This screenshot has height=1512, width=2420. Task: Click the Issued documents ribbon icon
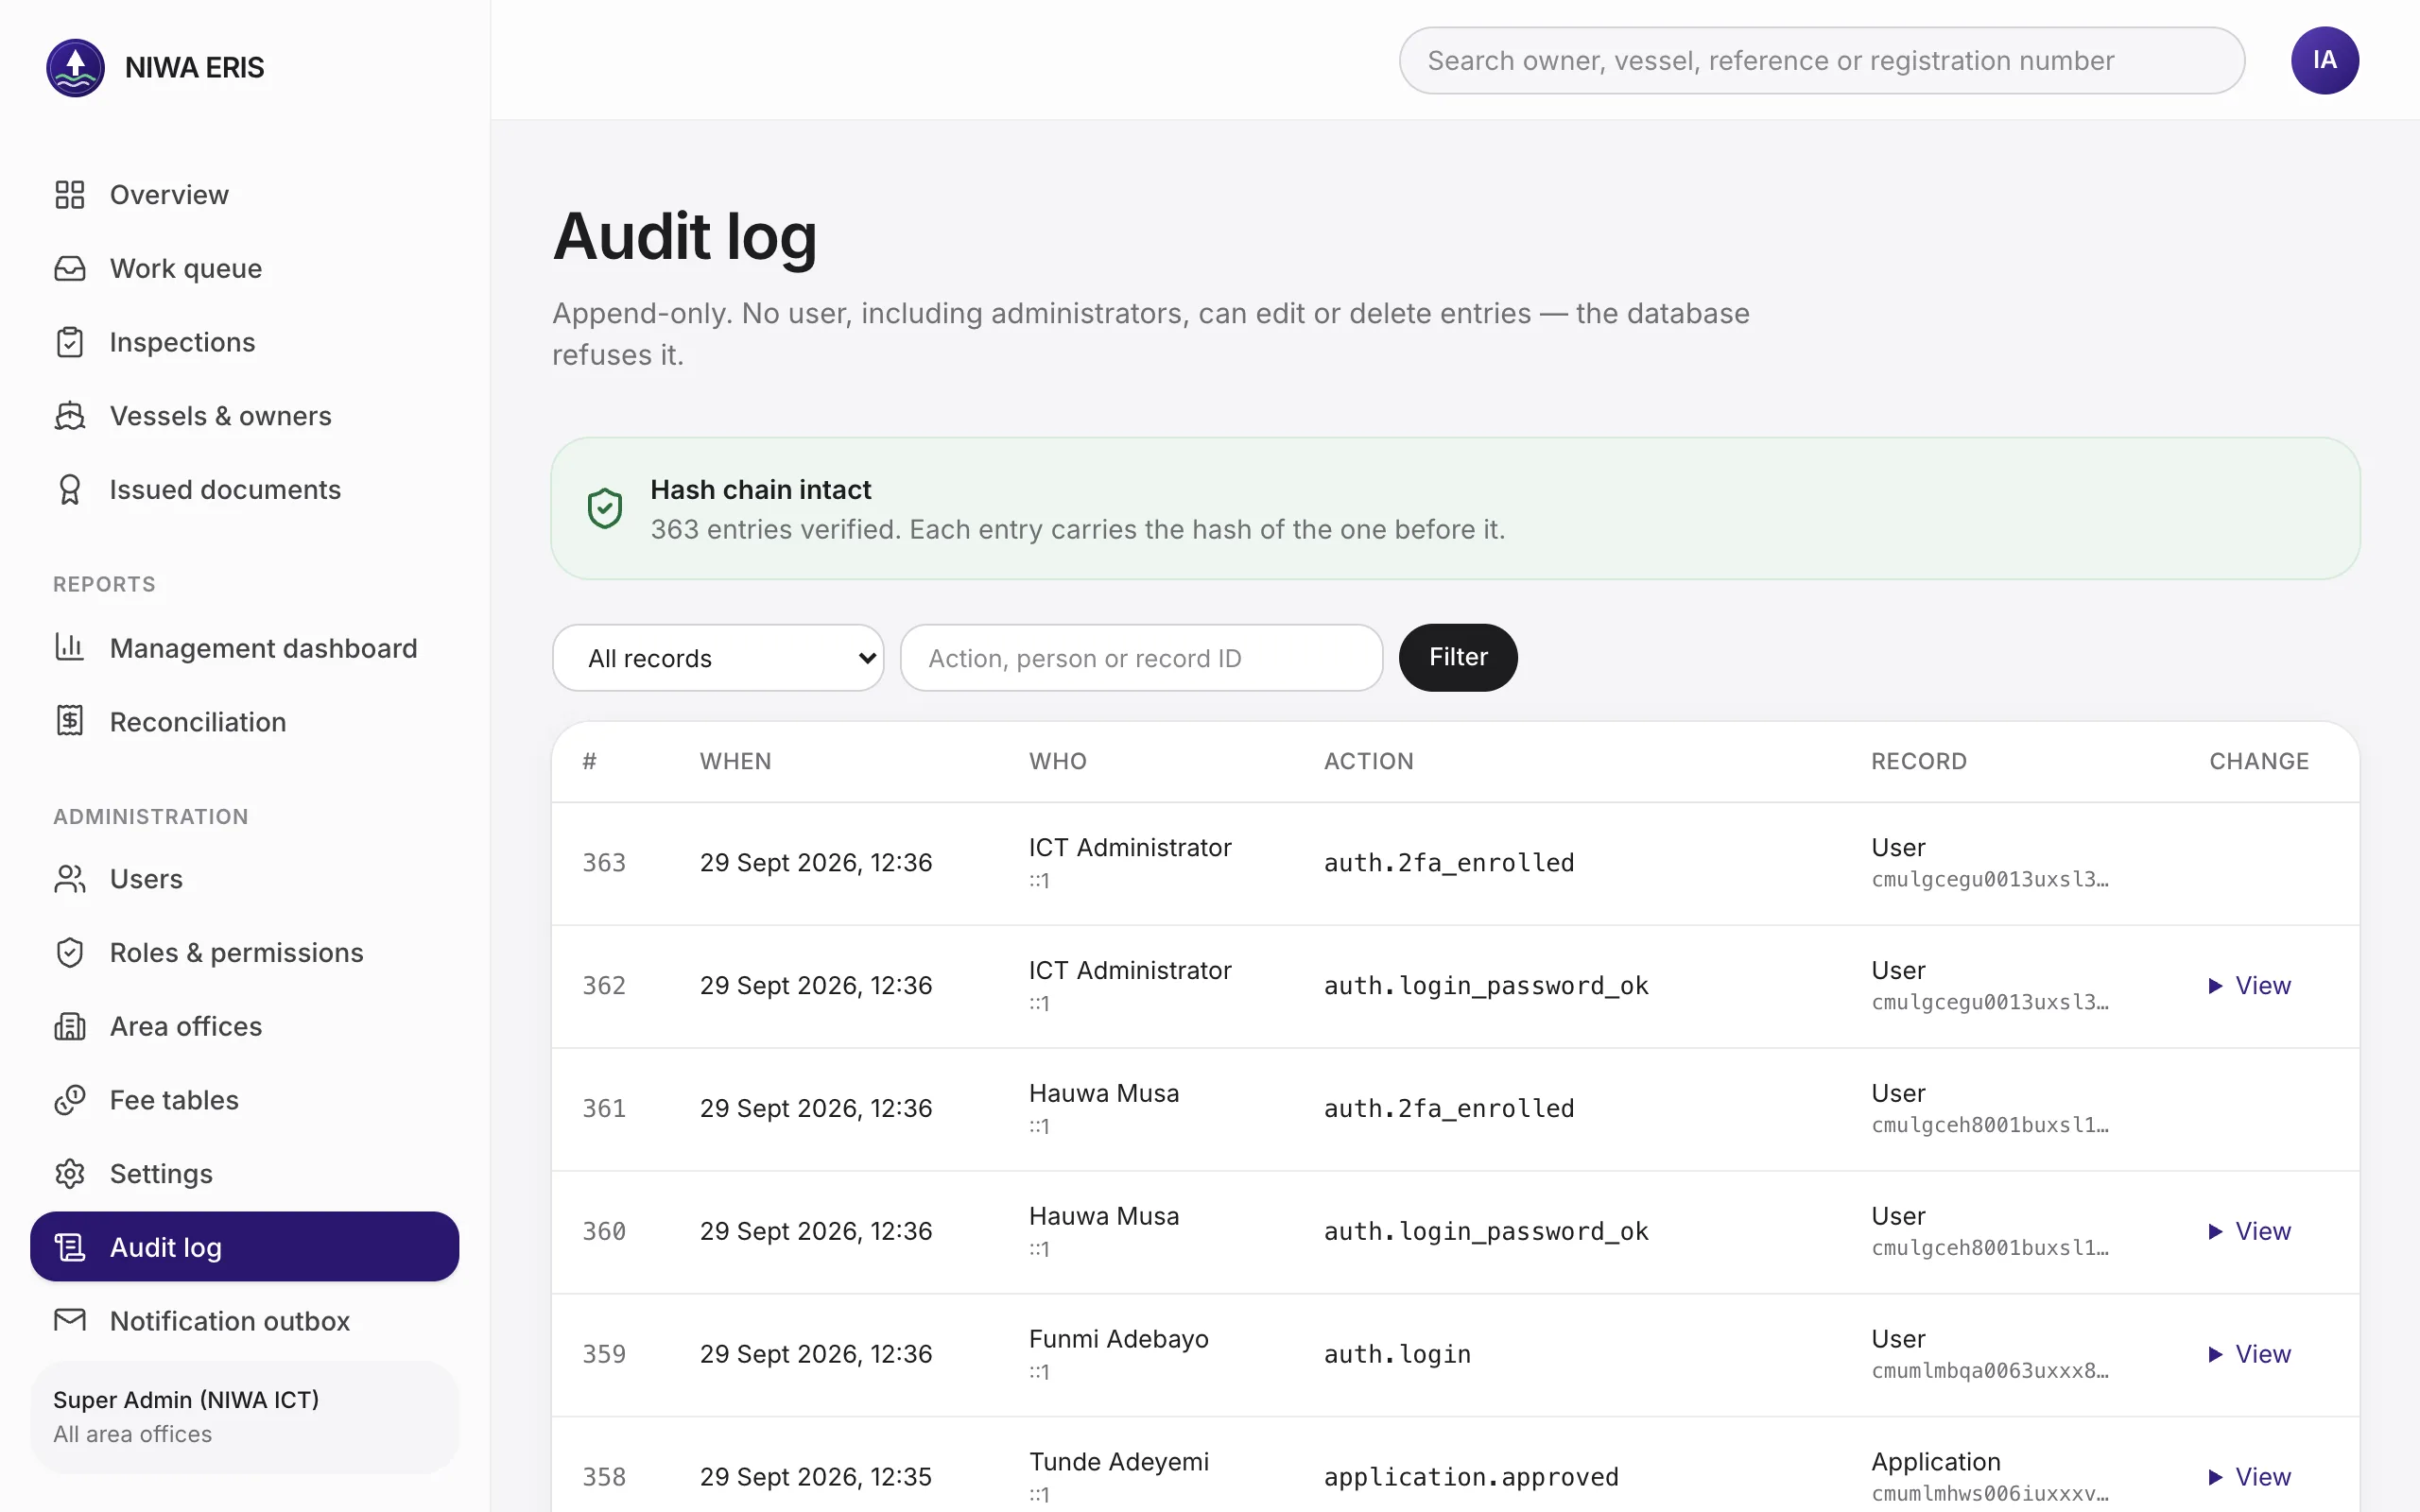[70, 490]
